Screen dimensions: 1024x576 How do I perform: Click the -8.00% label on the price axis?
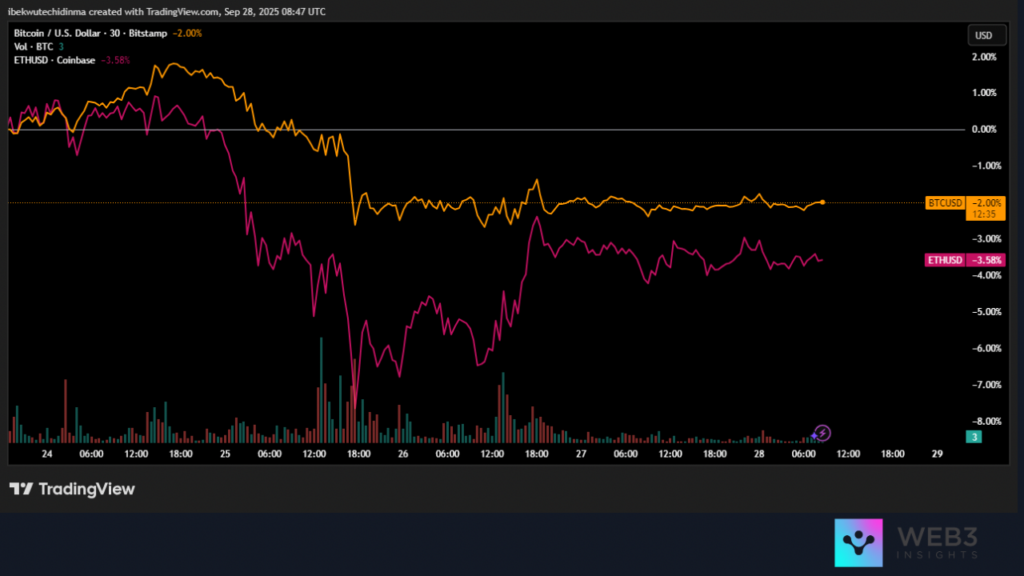click(983, 421)
